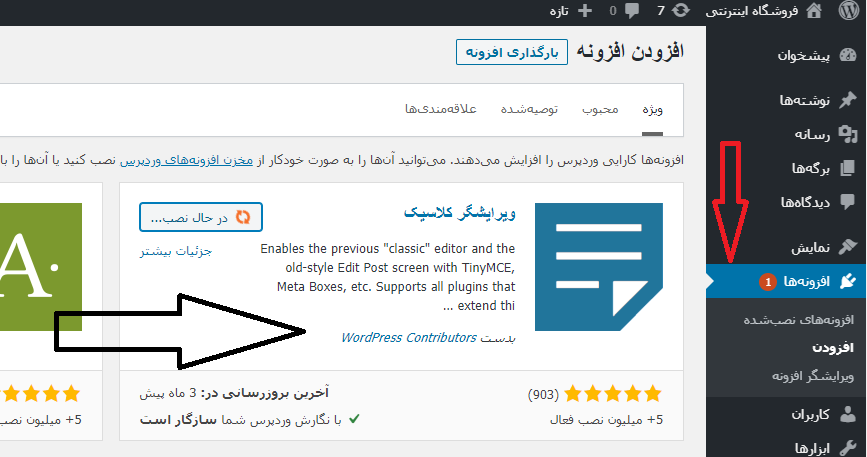Open مخزن افزونه‌های وردپرس link
867x457 pixels.
[186, 160]
